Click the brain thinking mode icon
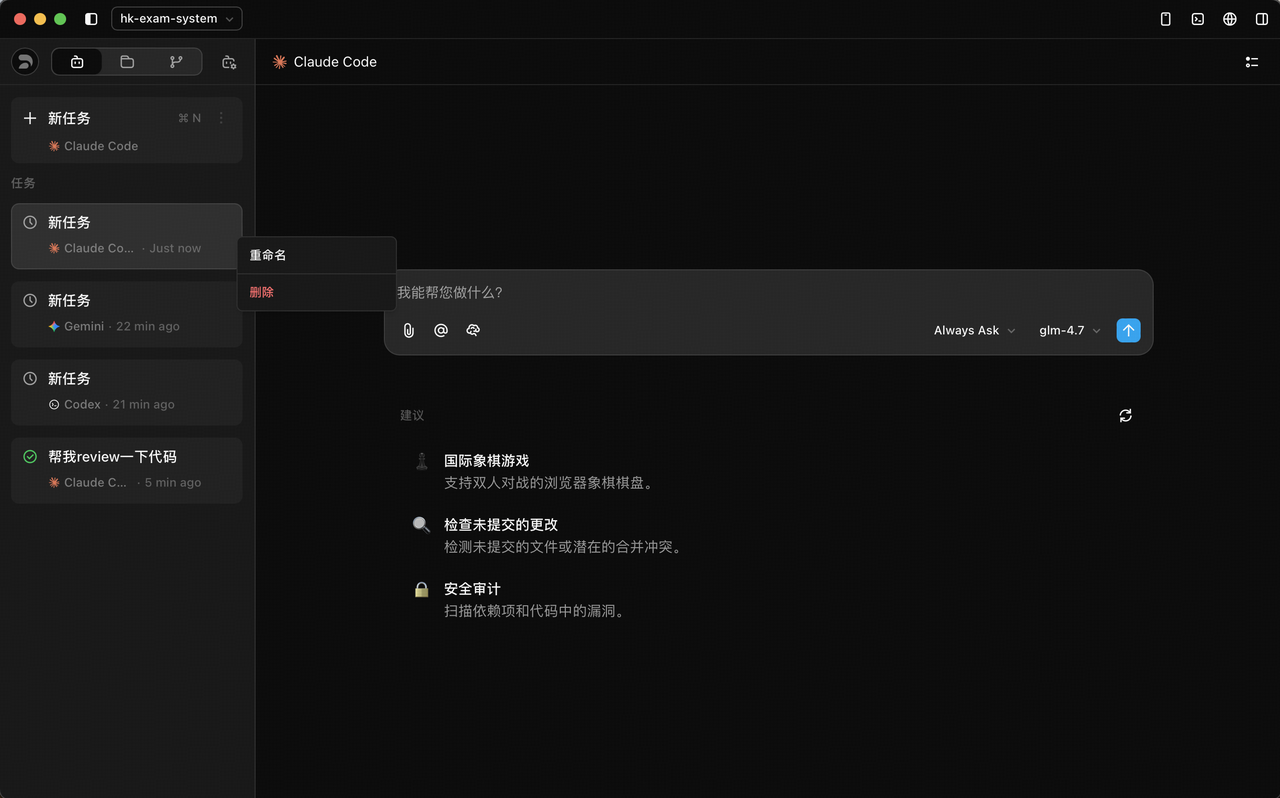This screenshot has width=1280, height=798. (x=473, y=330)
